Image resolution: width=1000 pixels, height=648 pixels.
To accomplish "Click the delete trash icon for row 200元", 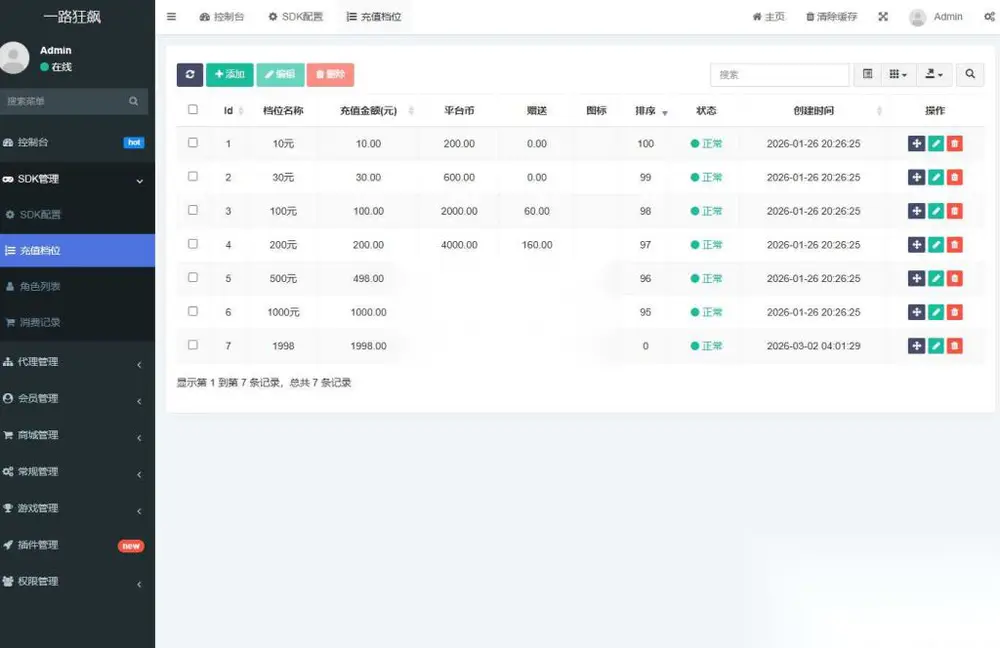I will click(x=955, y=245).
